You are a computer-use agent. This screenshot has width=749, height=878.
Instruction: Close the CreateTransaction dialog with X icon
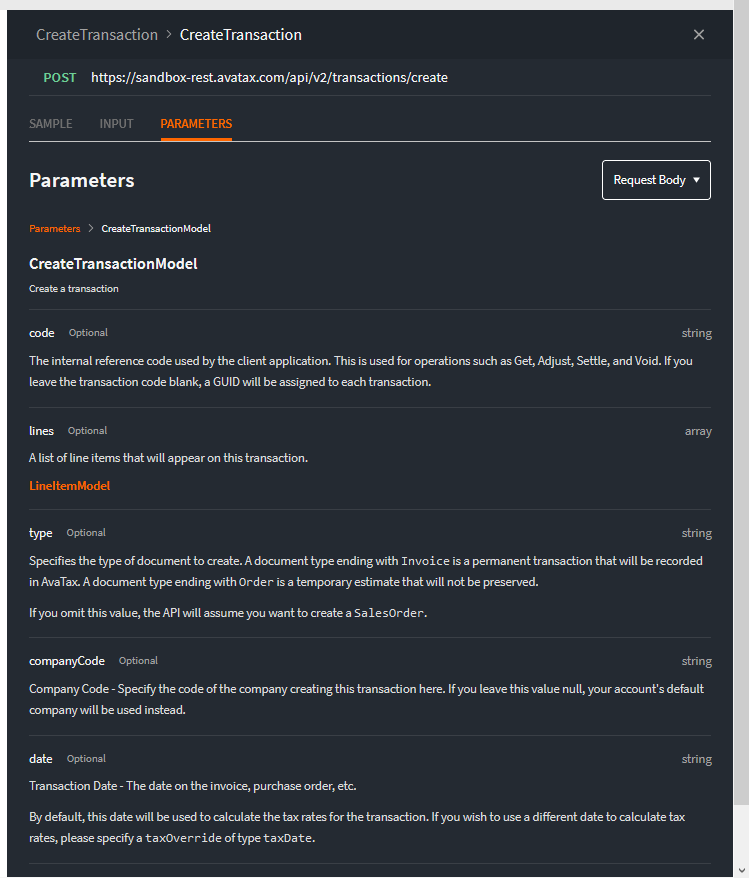699,35
